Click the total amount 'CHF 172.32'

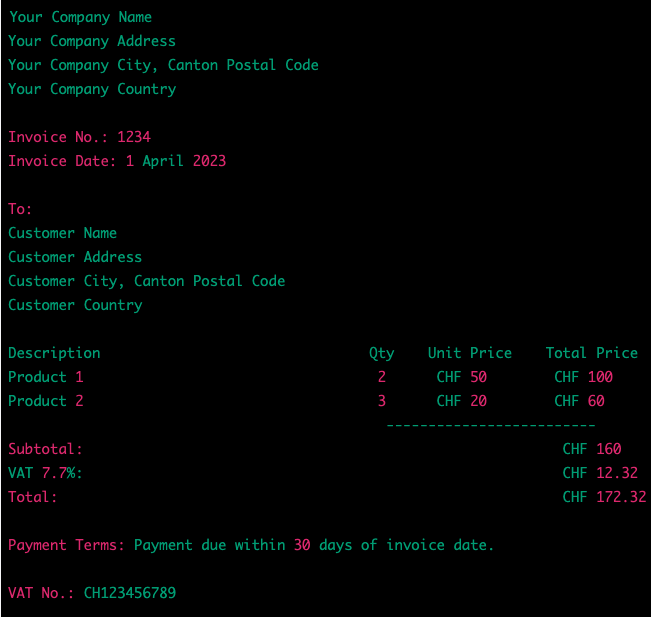click(x=604, y=497)
